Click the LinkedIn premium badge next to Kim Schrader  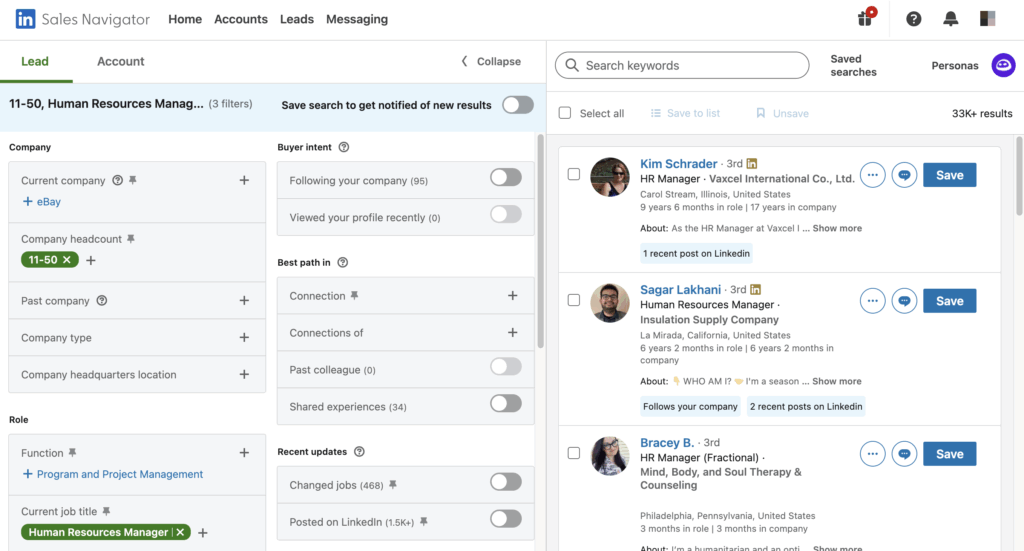pyautogui.click(x=752, y=163)
